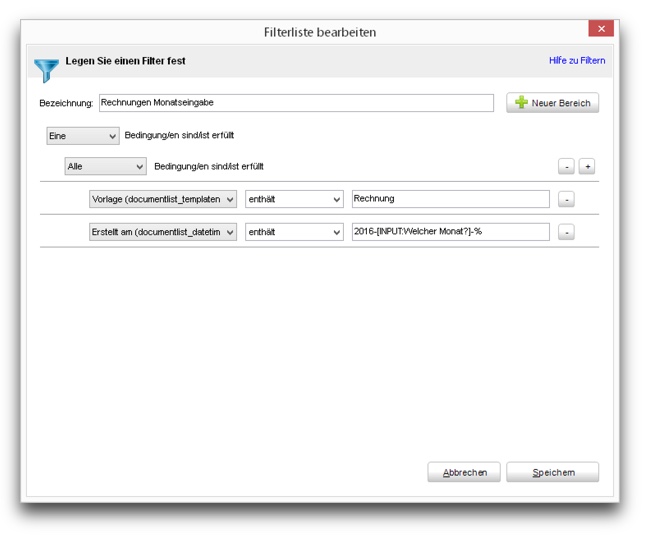Expand the Erstellt am field dropdown

click(x=163, y=232)
